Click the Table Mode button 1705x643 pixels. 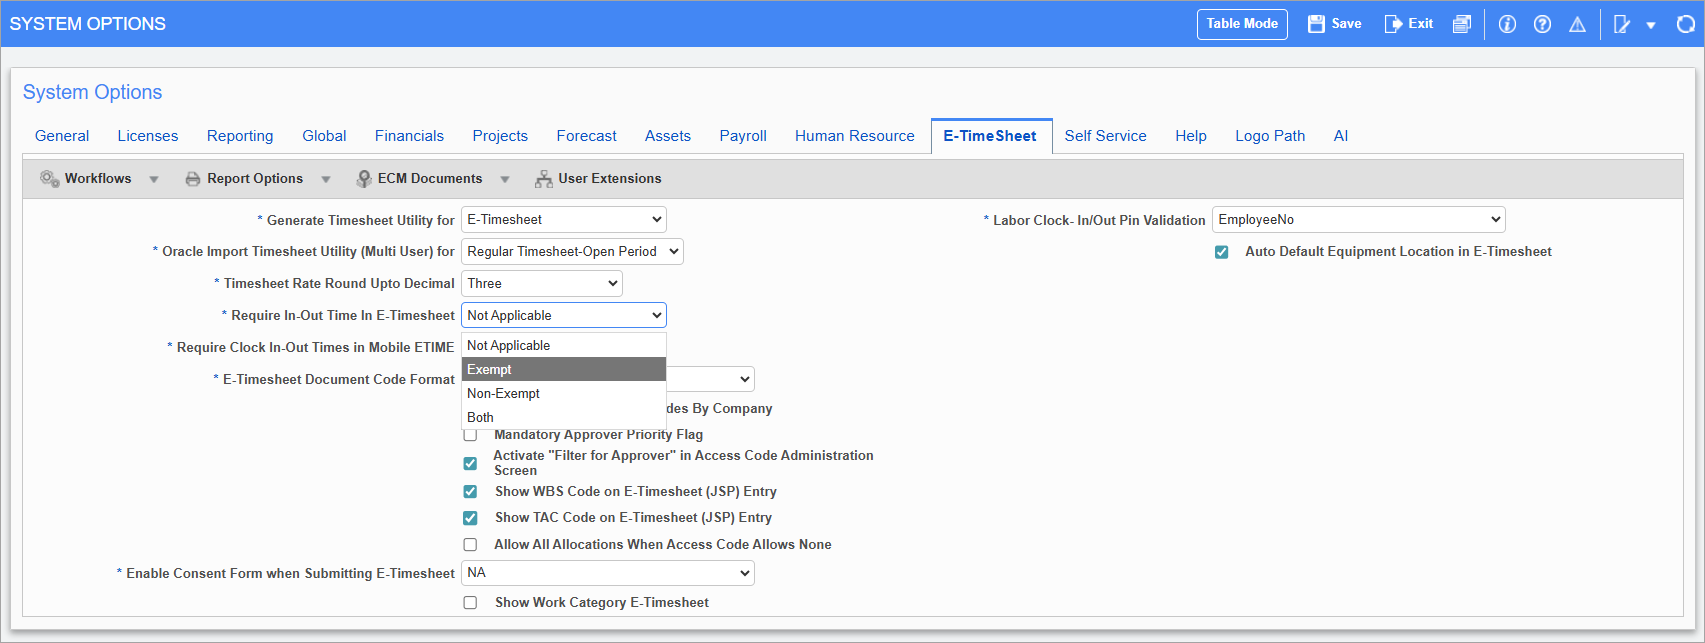coord(1241,24)
